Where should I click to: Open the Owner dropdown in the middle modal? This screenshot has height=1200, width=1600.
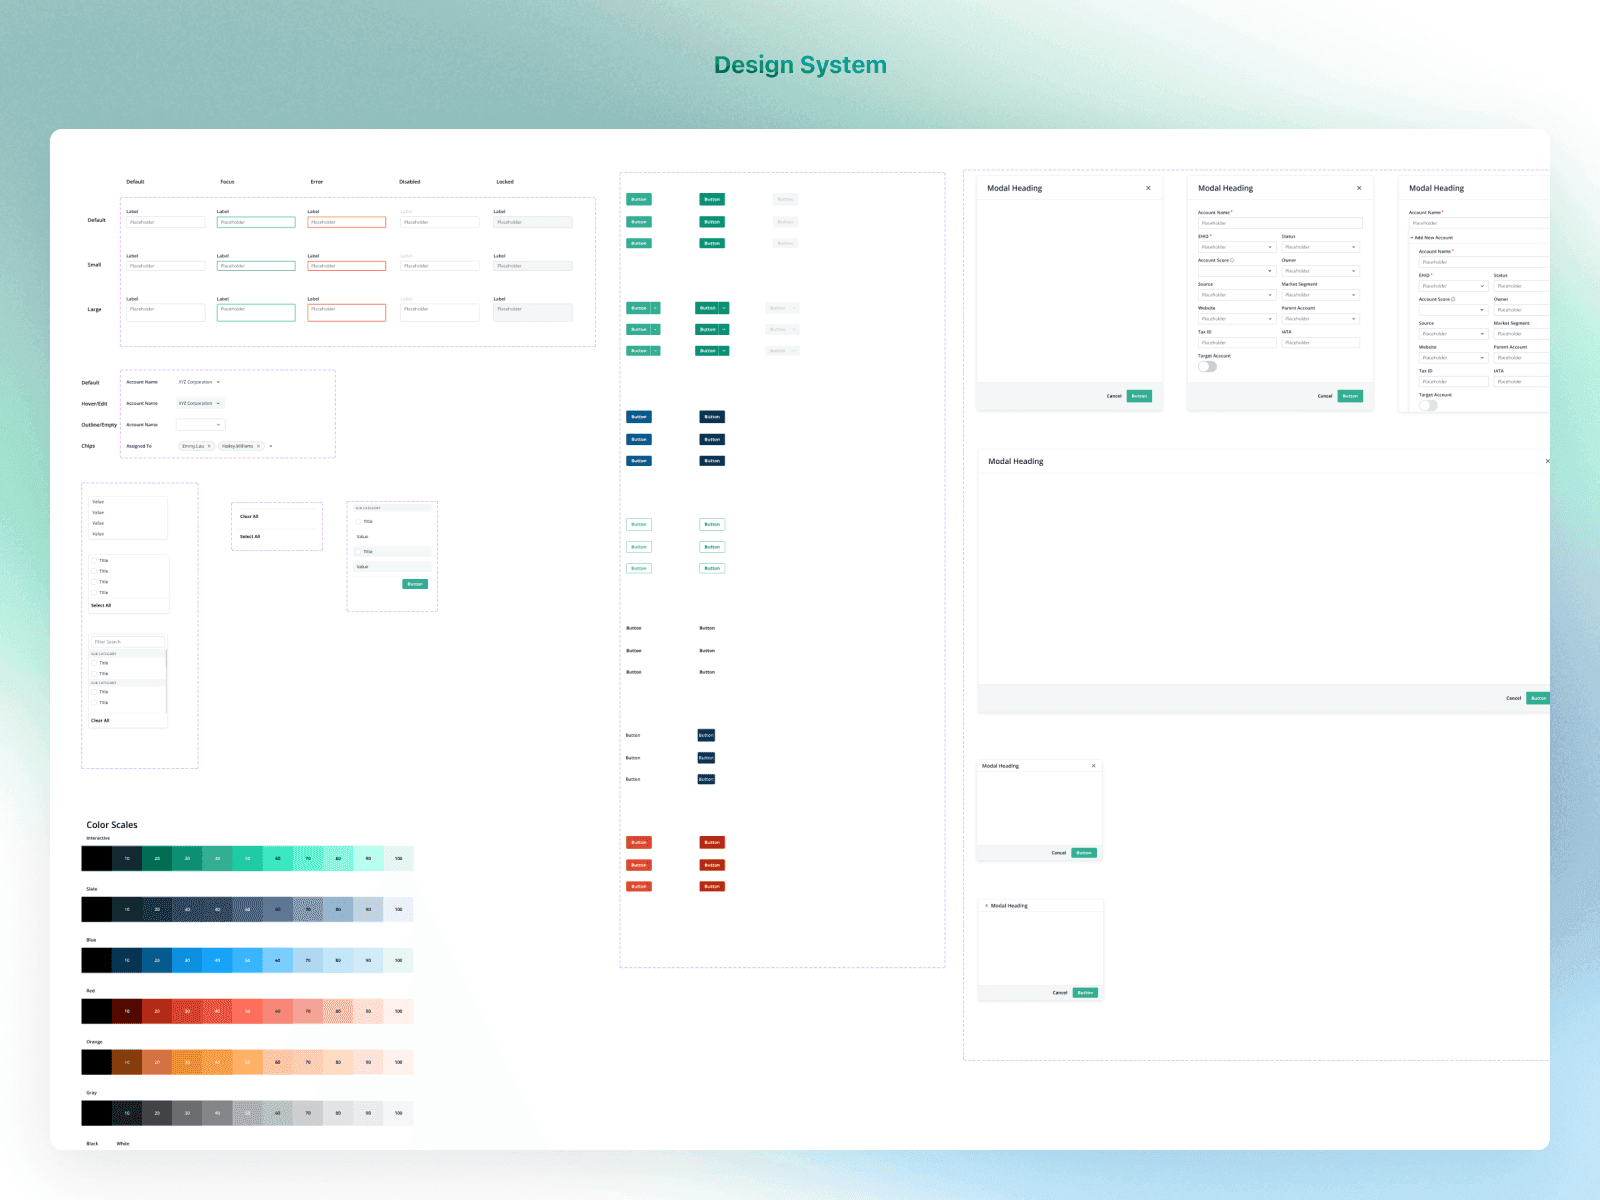point(1321,271)
